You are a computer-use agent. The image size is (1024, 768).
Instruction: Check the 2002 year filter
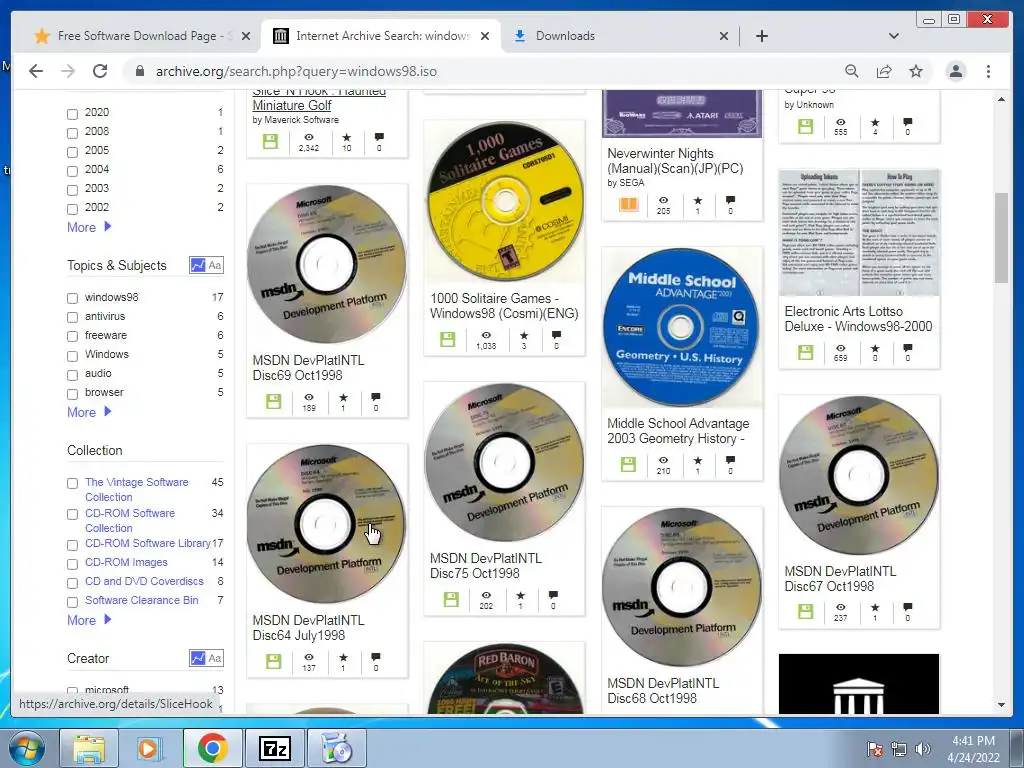point(72,209)
